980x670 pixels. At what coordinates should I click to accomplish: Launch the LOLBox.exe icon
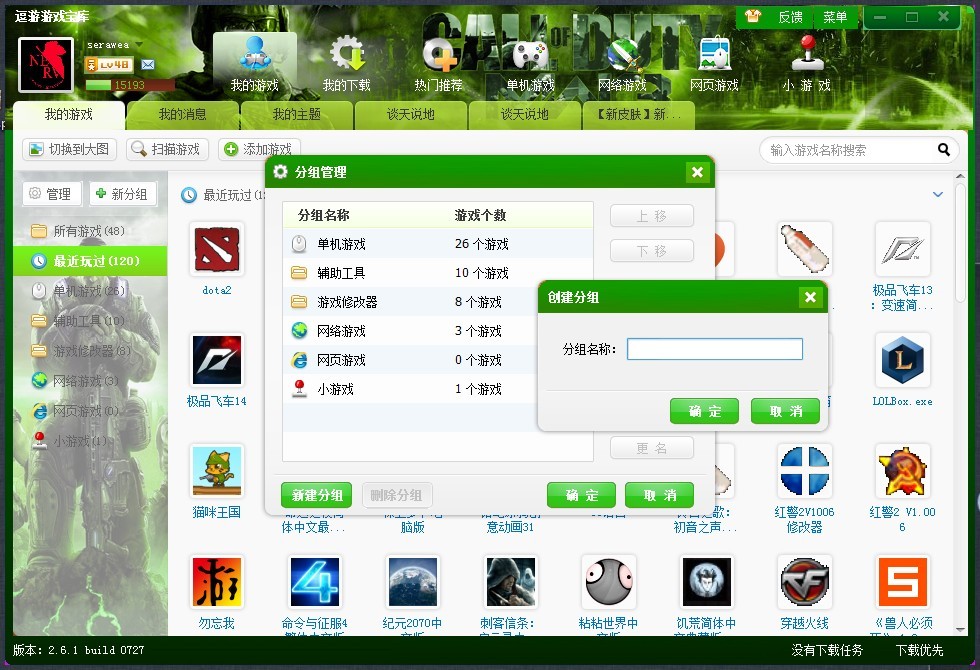pyautogui.click(x=903, y=360)
